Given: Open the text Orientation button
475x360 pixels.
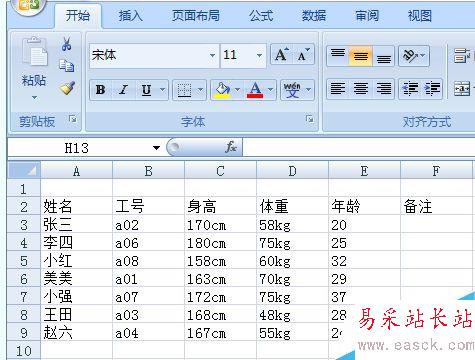Looking at the screenshot, I should click(x=414, y=56).
